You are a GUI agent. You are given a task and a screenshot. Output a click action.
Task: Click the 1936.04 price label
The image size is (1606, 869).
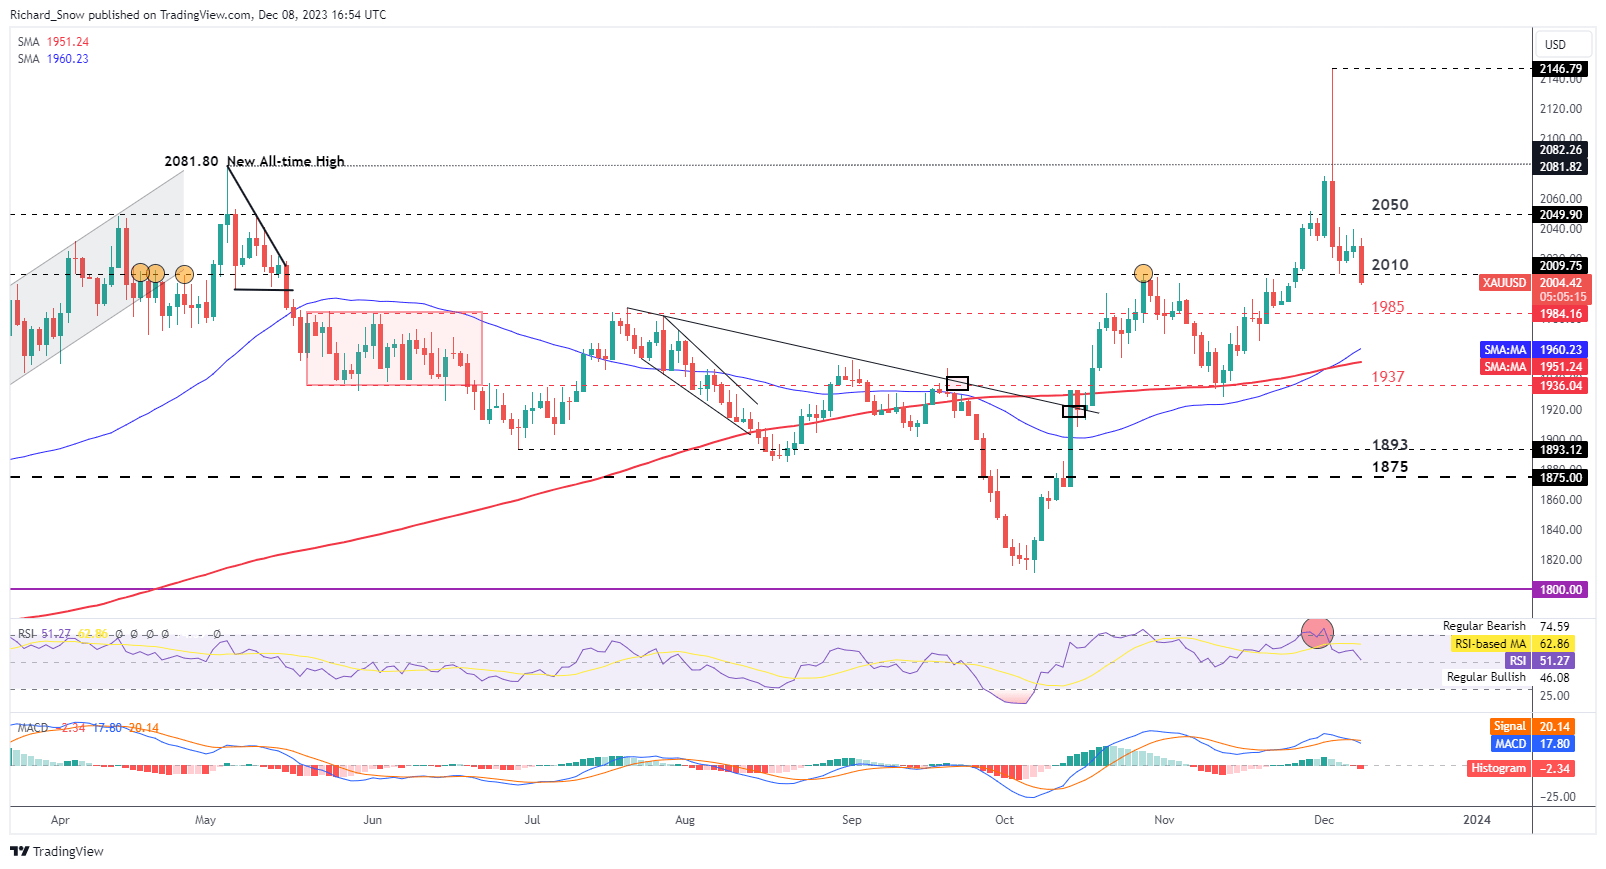pos(1560,386)
